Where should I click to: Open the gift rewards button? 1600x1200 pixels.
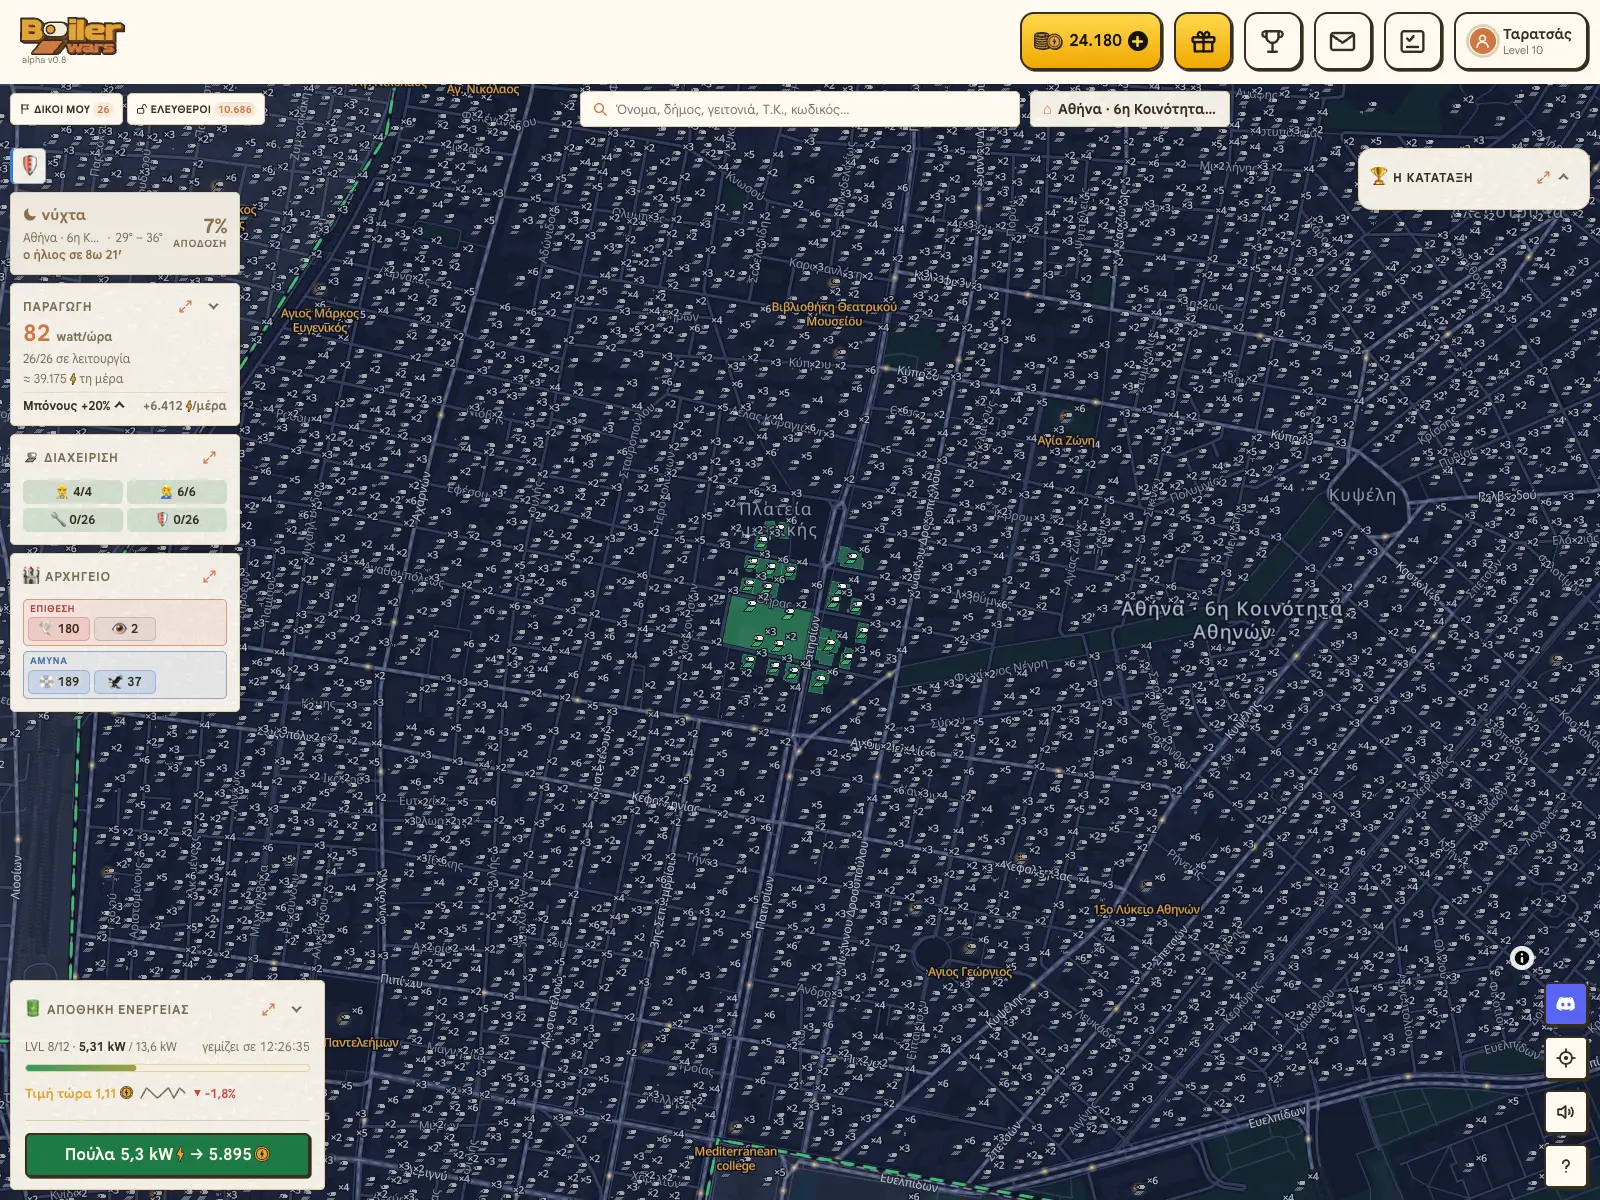point(1203,41)
